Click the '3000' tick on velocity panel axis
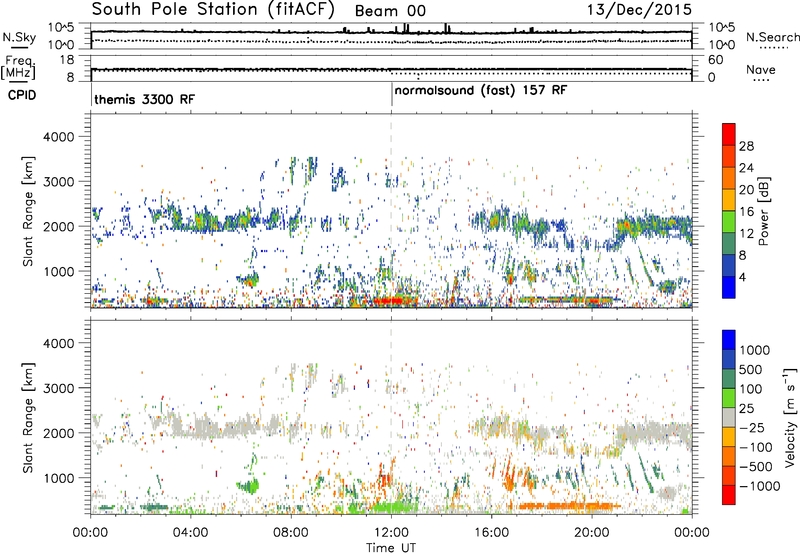Image resolution: width=800 pixels, height=554 pixels. pyautogui.click(x=58, y=388)
